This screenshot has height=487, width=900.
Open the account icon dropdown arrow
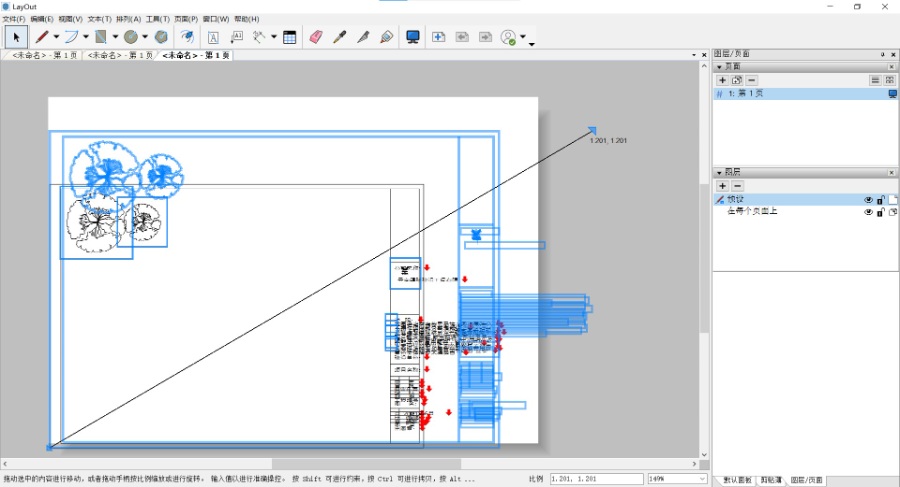coord(523,37)
